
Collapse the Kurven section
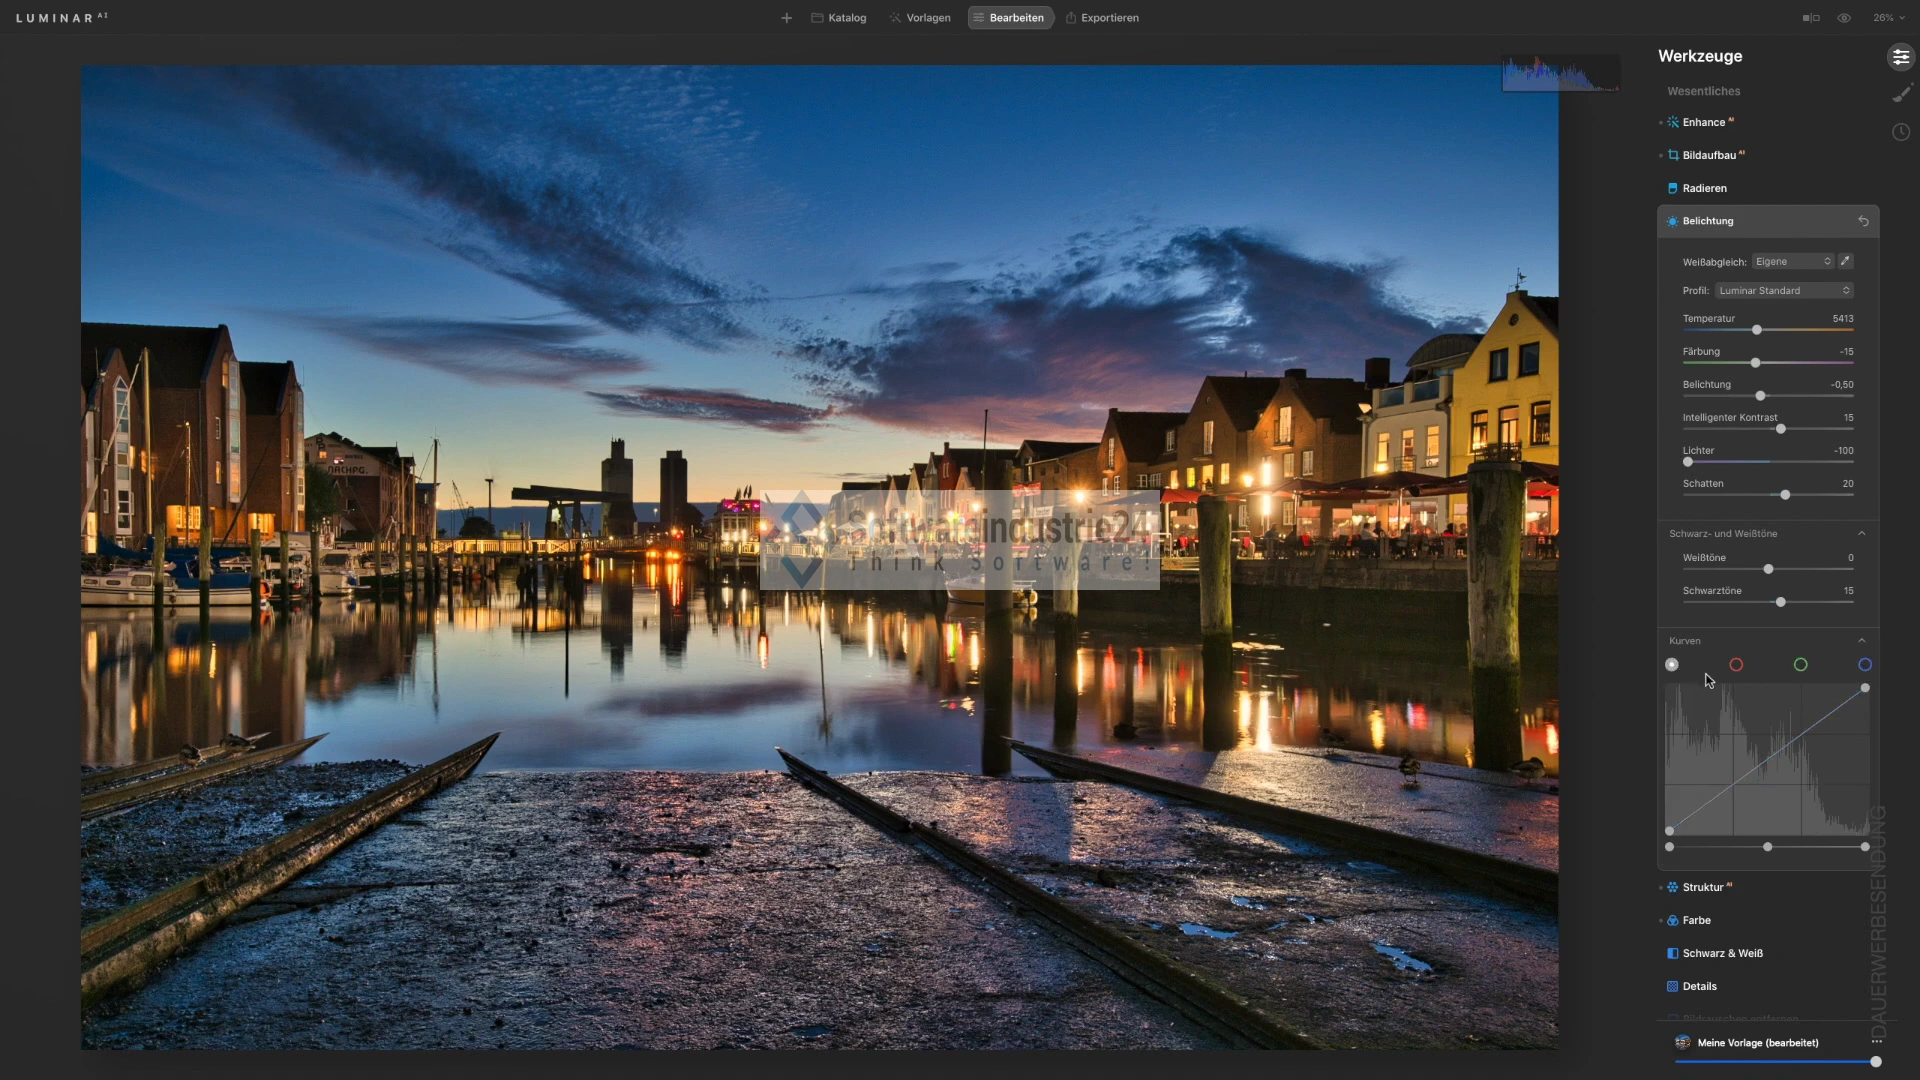(x=1861, y=641)
